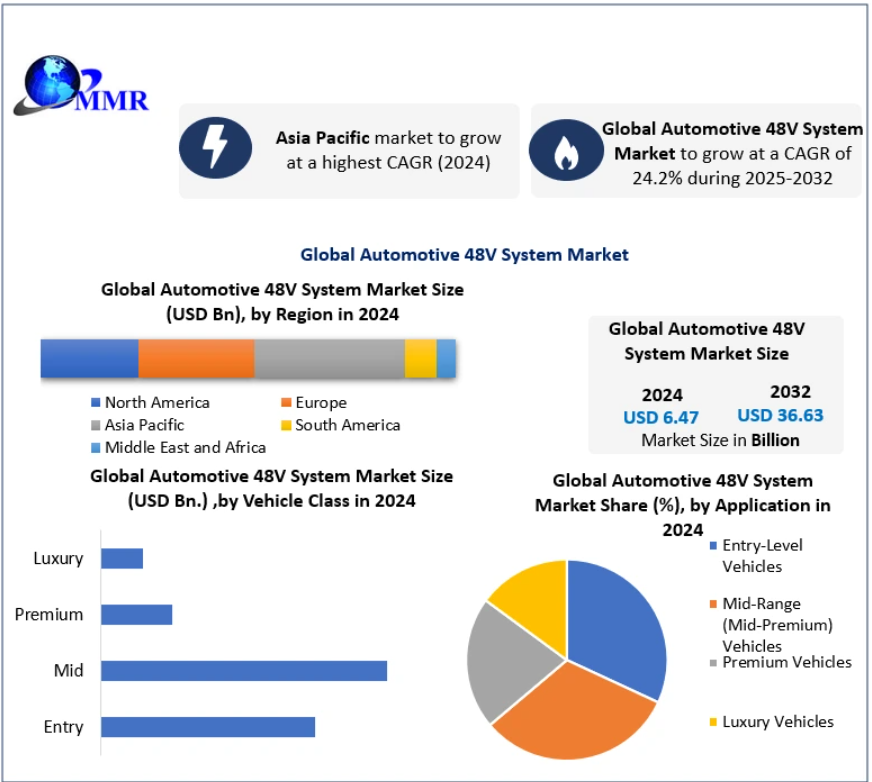Screen dimensions: 872x782
Task: Click the flame icon
Action: (568, 150)
